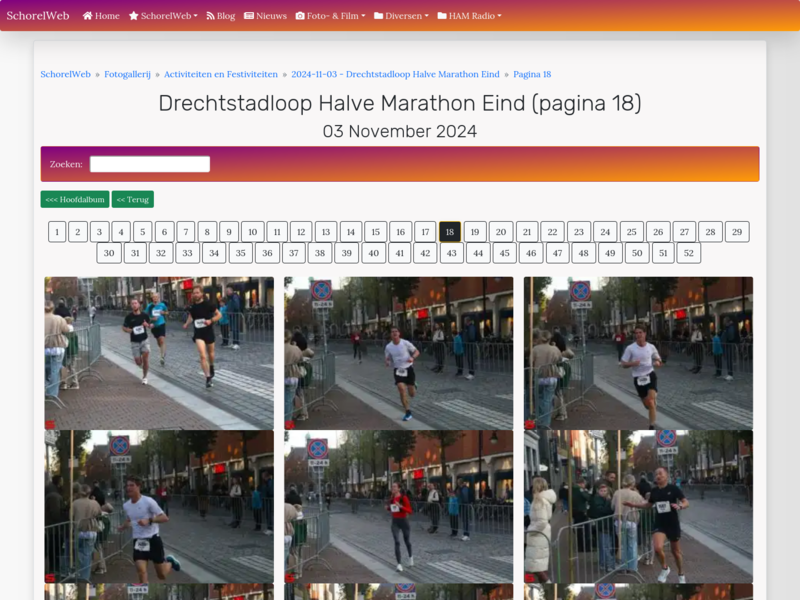Click the newspaper icon beside Nieuws
Image resolution: width=800 pixels, height=600 pixels.
coord(249,16)
